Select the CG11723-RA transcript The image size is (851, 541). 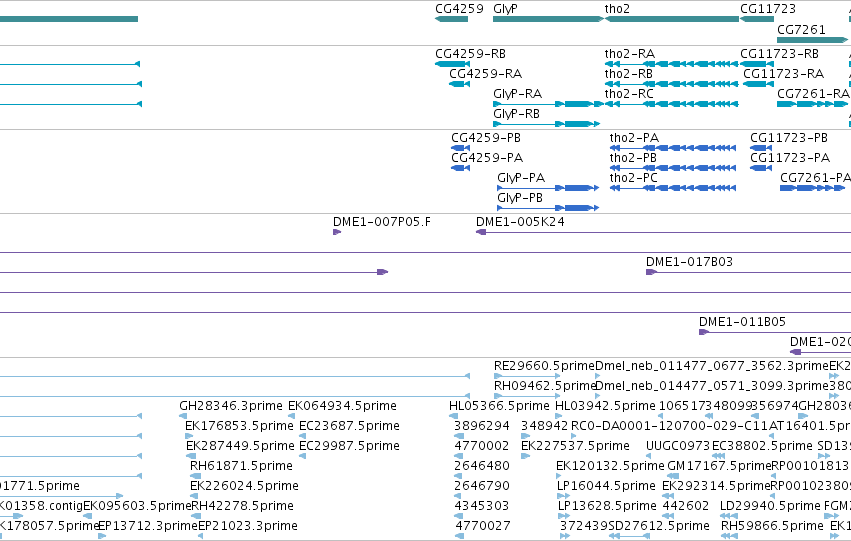pyautogui.click(x=758, y=84)
